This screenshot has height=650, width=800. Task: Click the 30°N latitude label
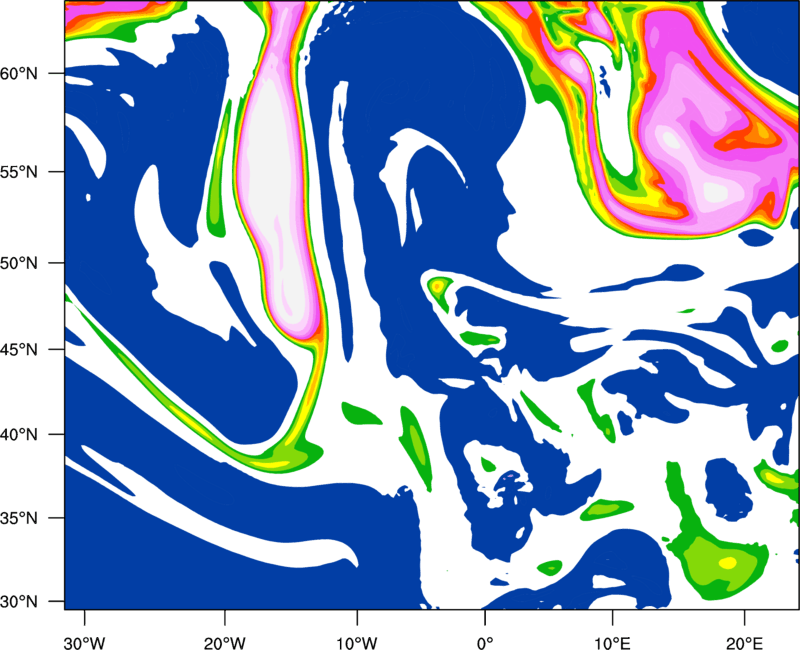(19, 602)
